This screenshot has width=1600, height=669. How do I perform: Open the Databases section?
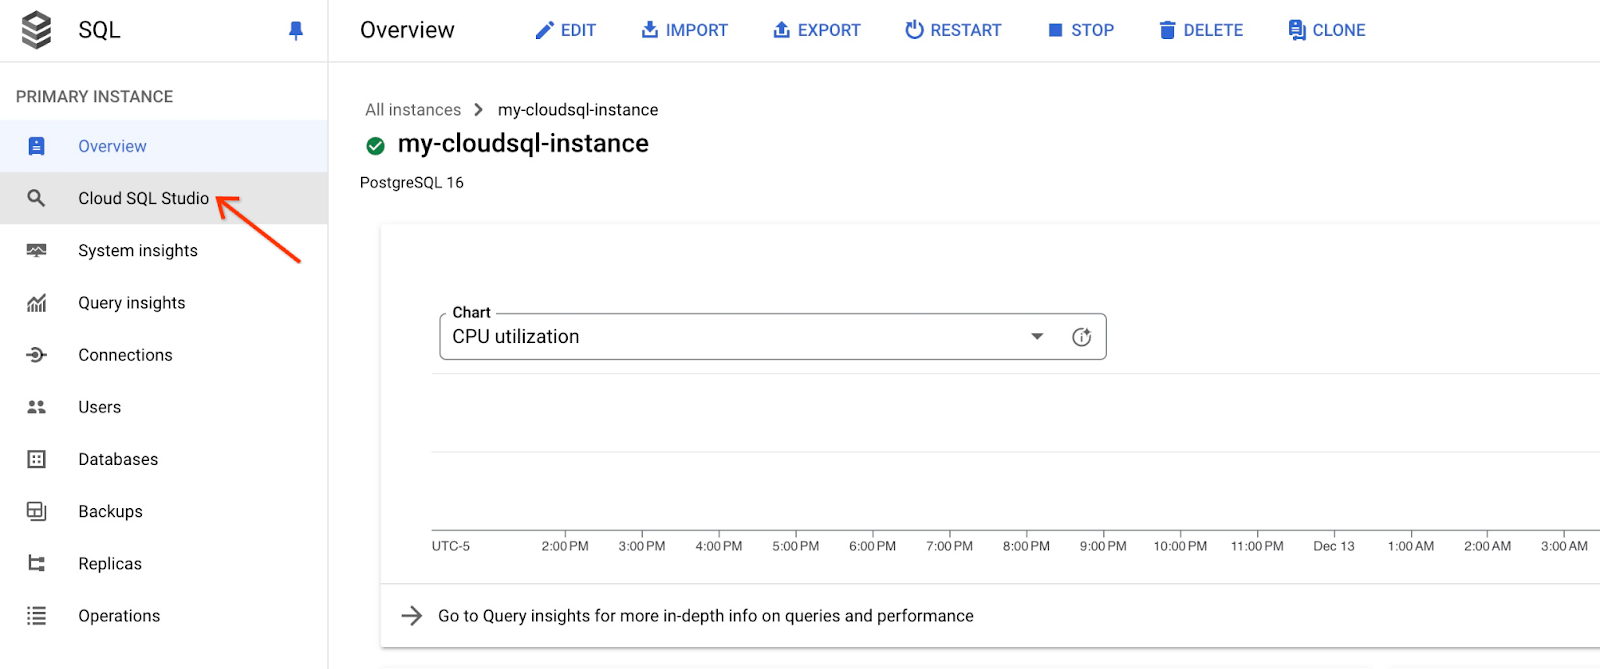[x=118, y=459]
